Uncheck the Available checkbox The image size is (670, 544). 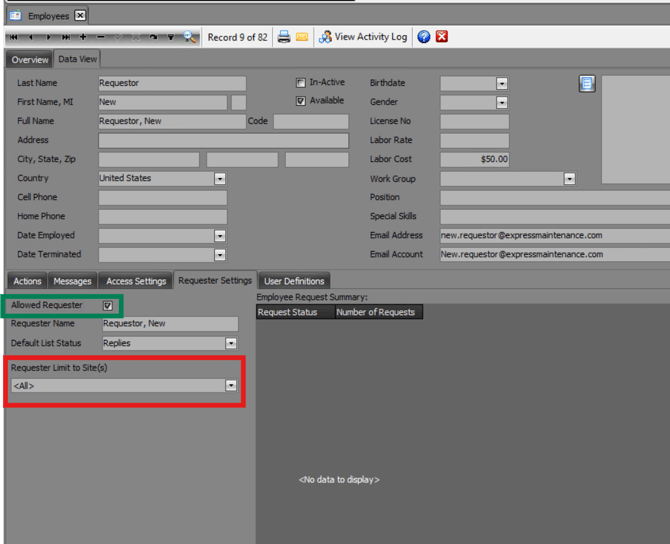click(x=300, y=101)
